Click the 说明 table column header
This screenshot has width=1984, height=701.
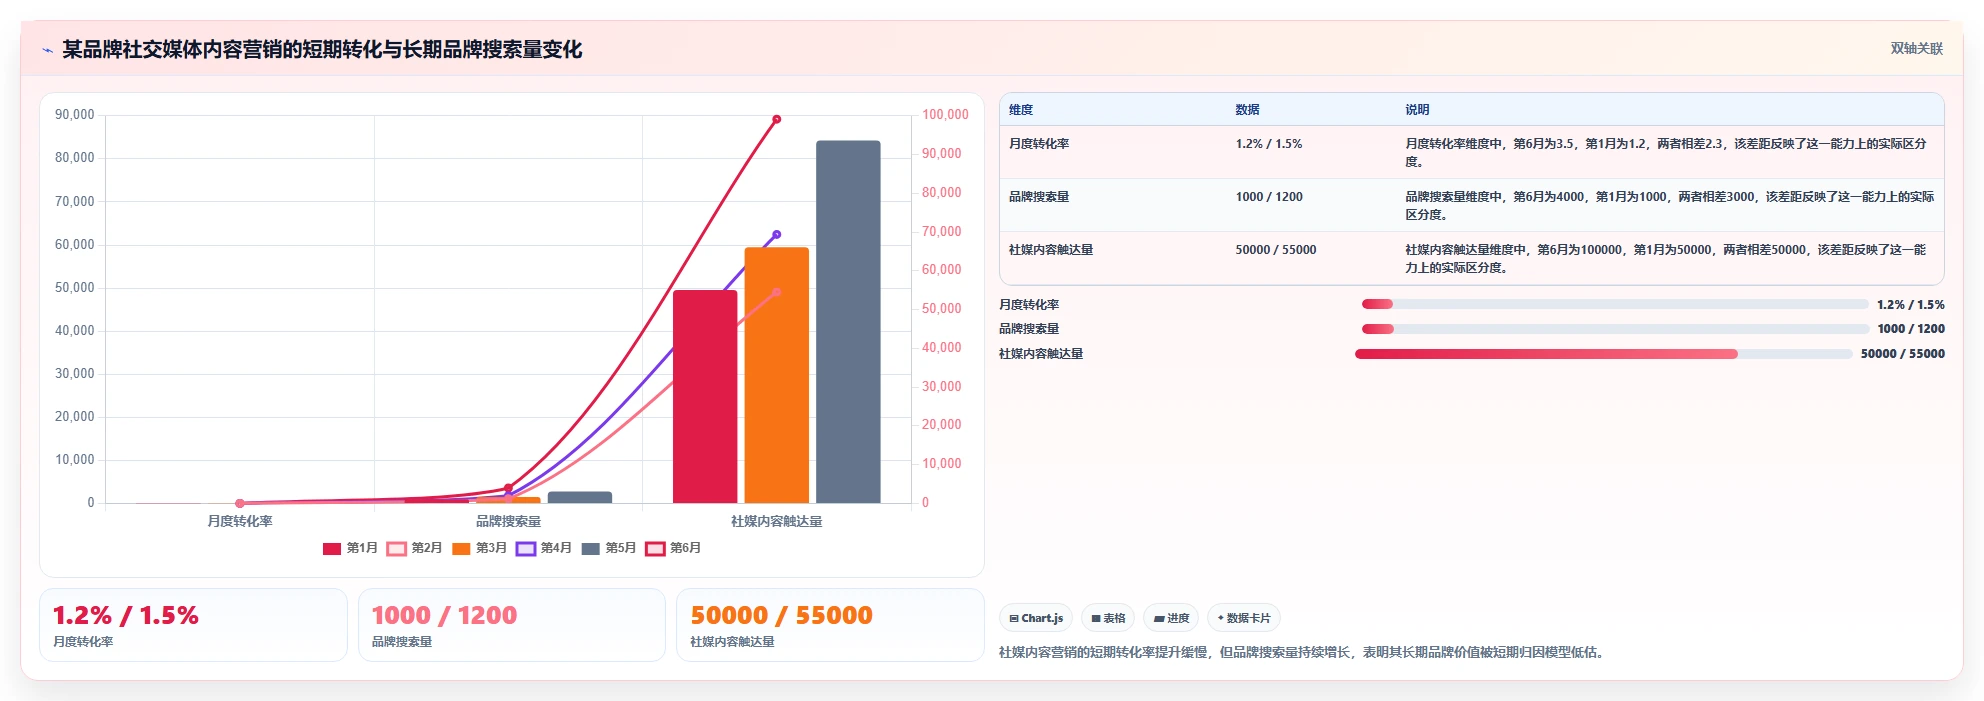coord(1417,110)
